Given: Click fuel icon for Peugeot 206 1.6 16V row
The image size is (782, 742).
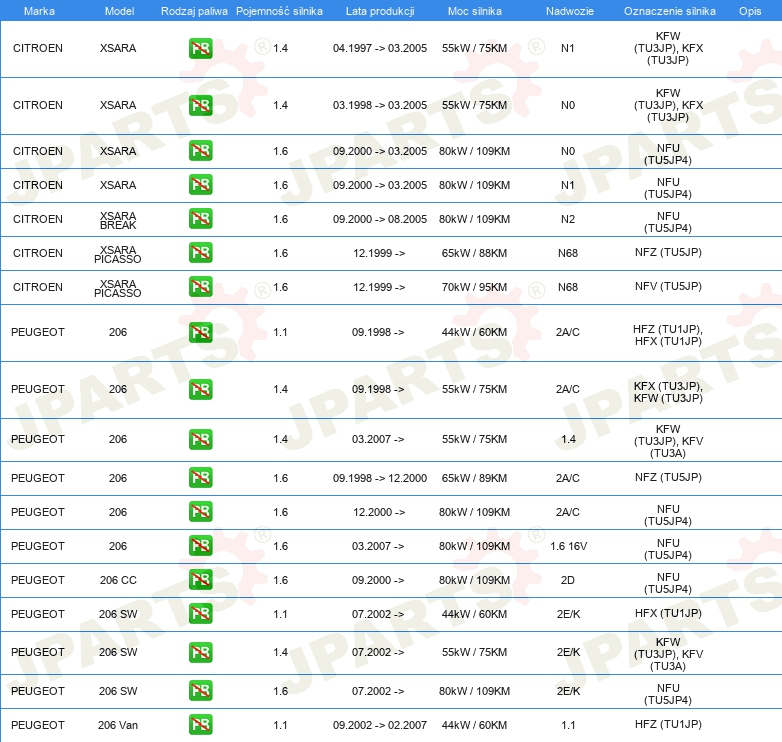Looking at the screenshot, I should coord(200,546).
